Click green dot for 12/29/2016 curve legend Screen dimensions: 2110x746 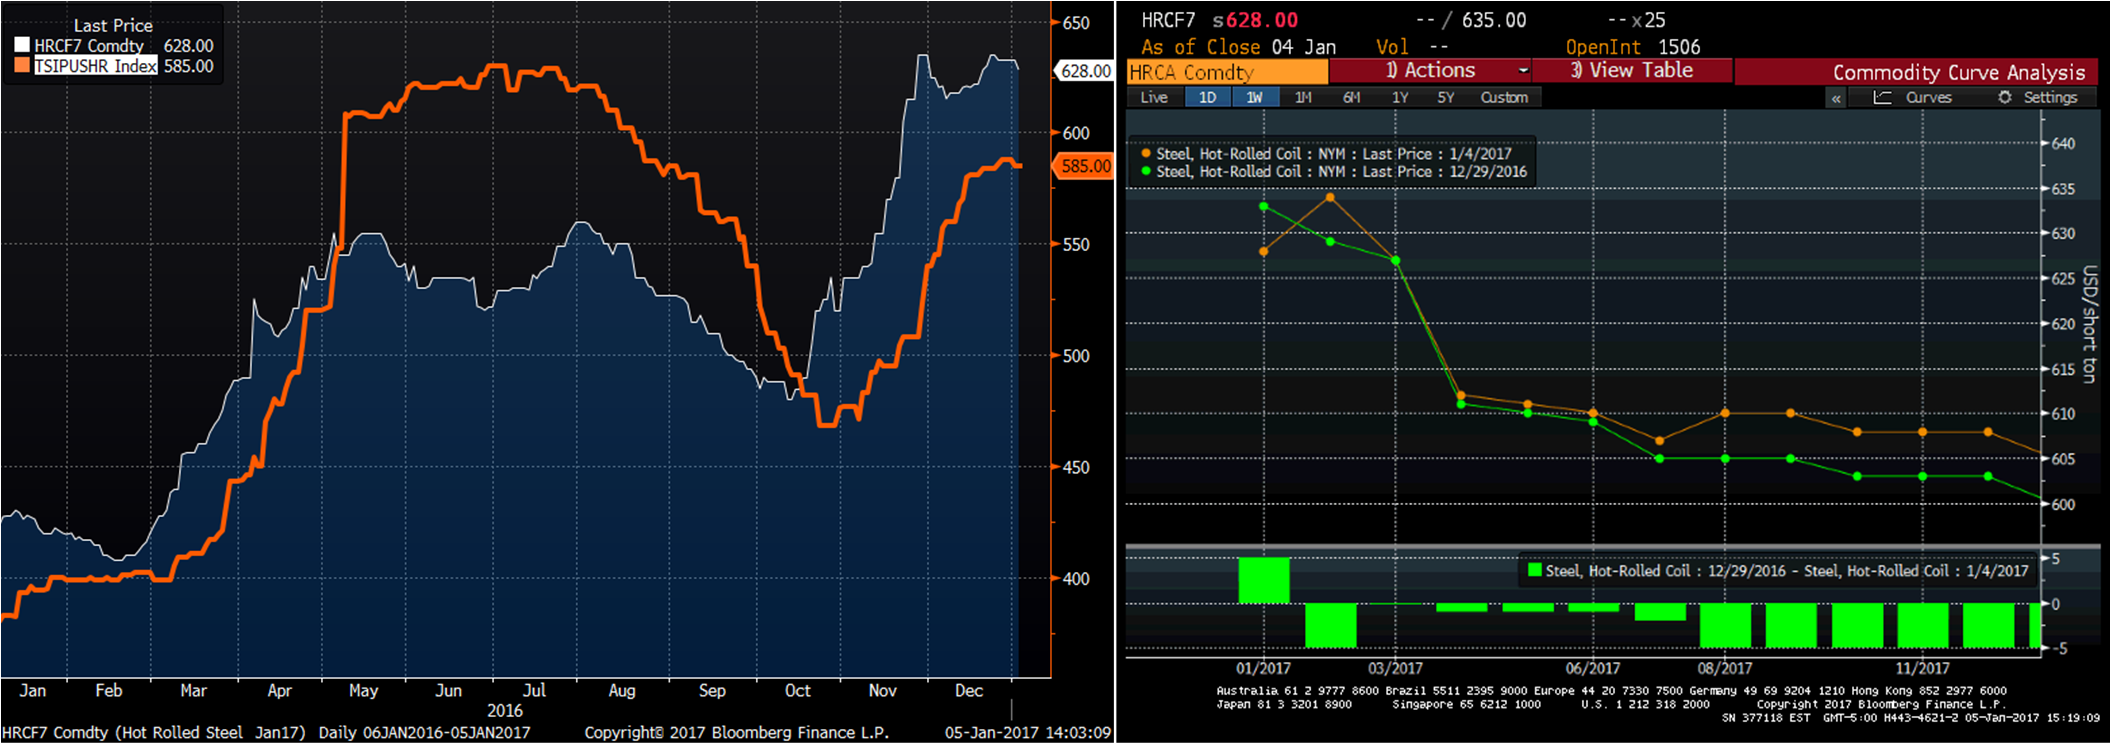pos(1146,172)
